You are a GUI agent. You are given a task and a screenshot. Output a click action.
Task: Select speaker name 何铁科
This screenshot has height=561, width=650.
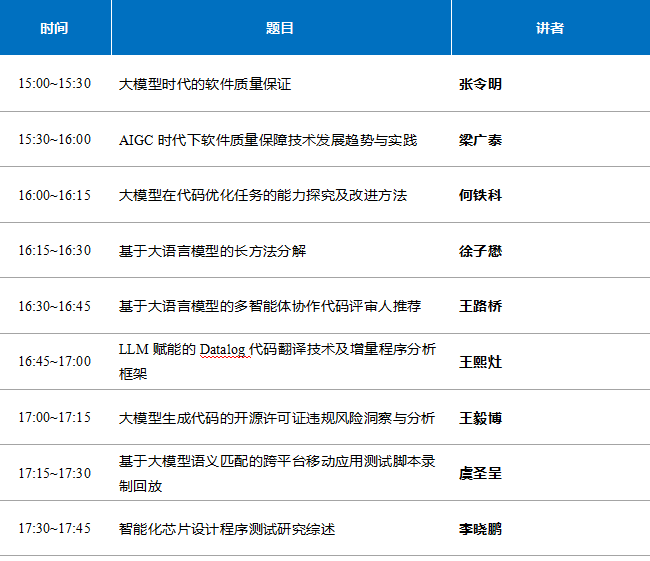pos(480,195)
